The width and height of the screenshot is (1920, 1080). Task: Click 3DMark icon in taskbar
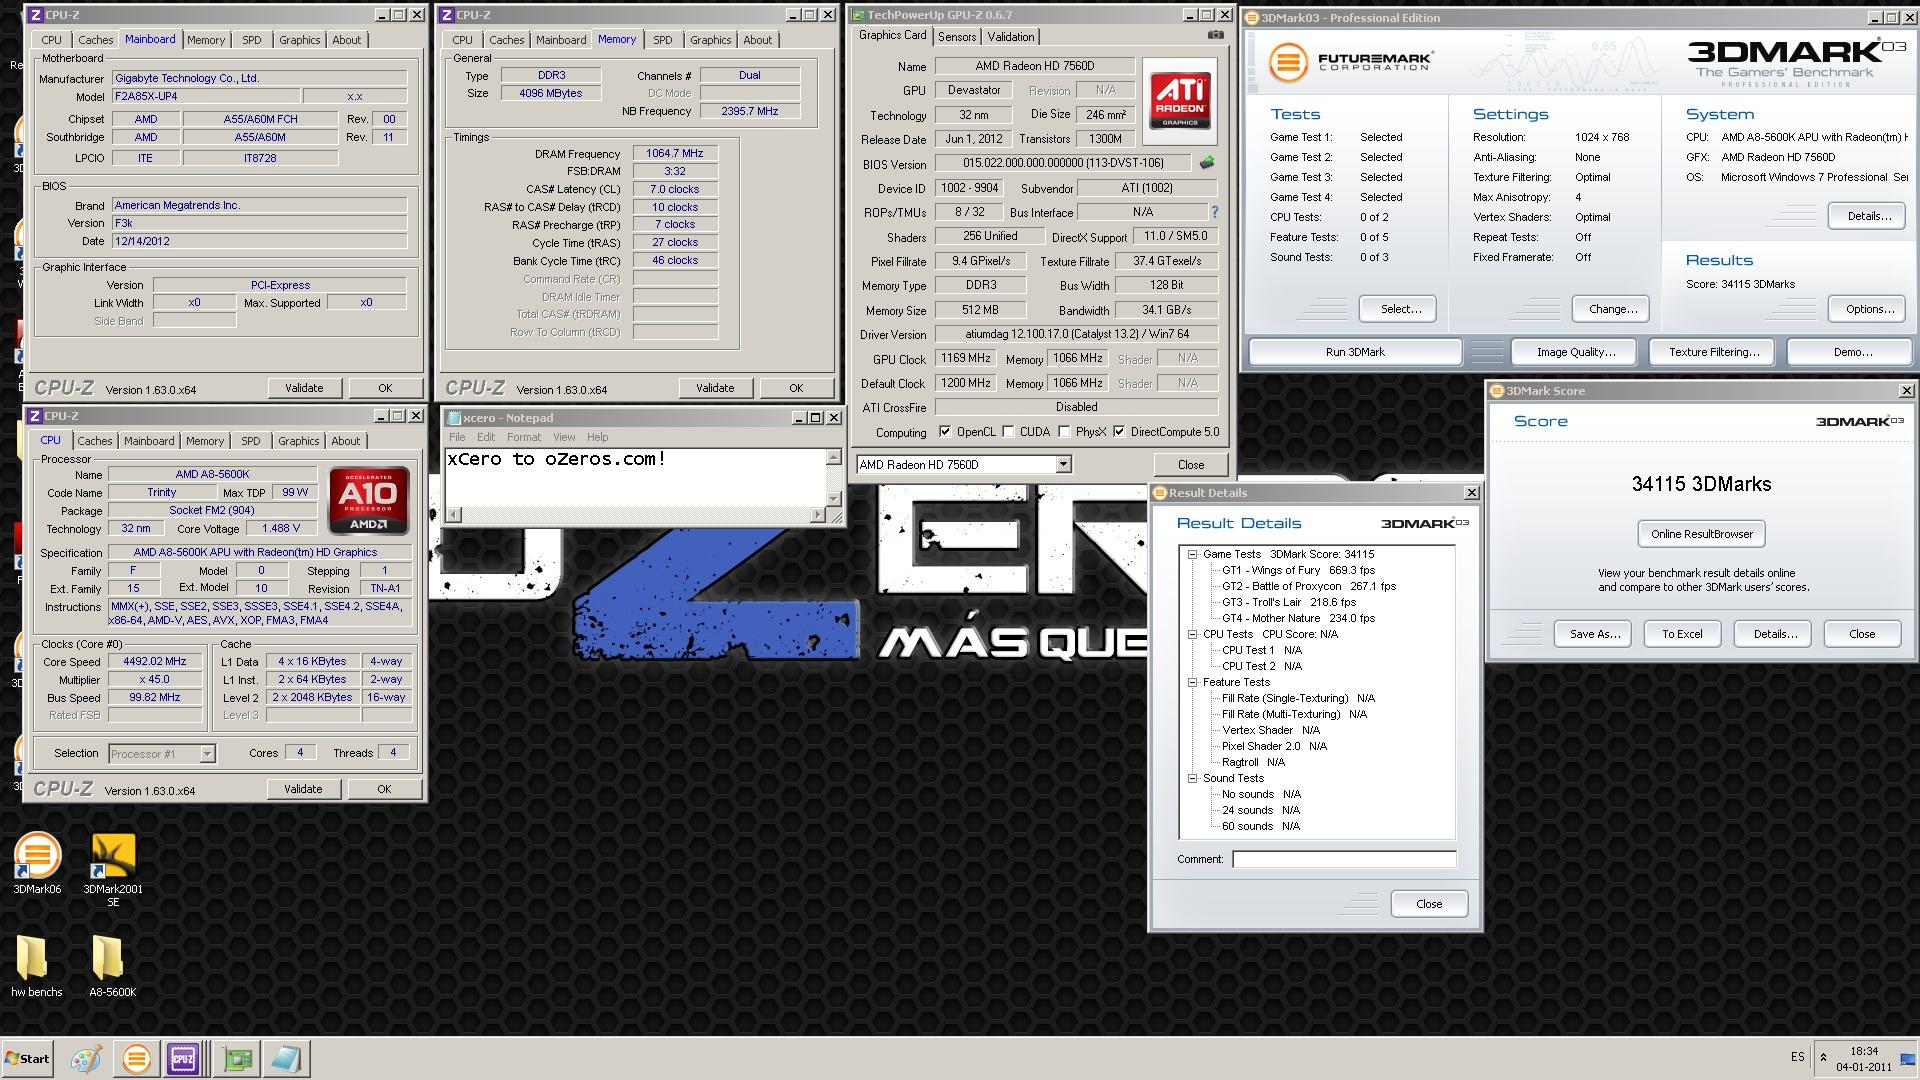(x=136, y=1059)
